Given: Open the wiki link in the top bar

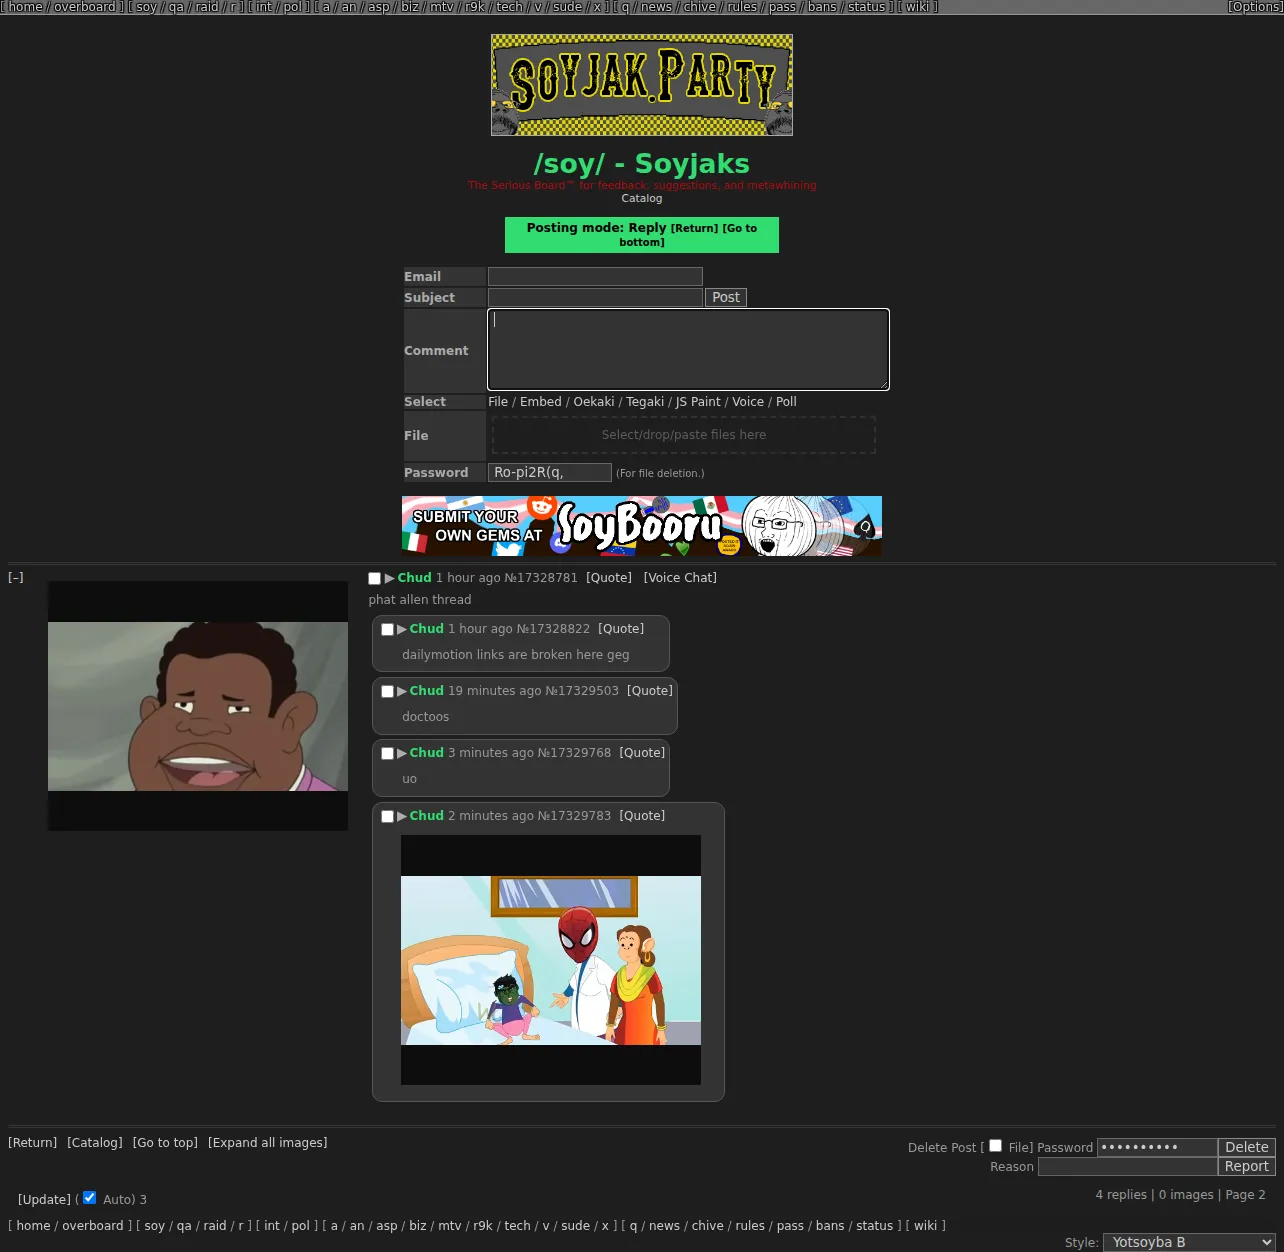Looking at the screenshot, I should (918, 7).
